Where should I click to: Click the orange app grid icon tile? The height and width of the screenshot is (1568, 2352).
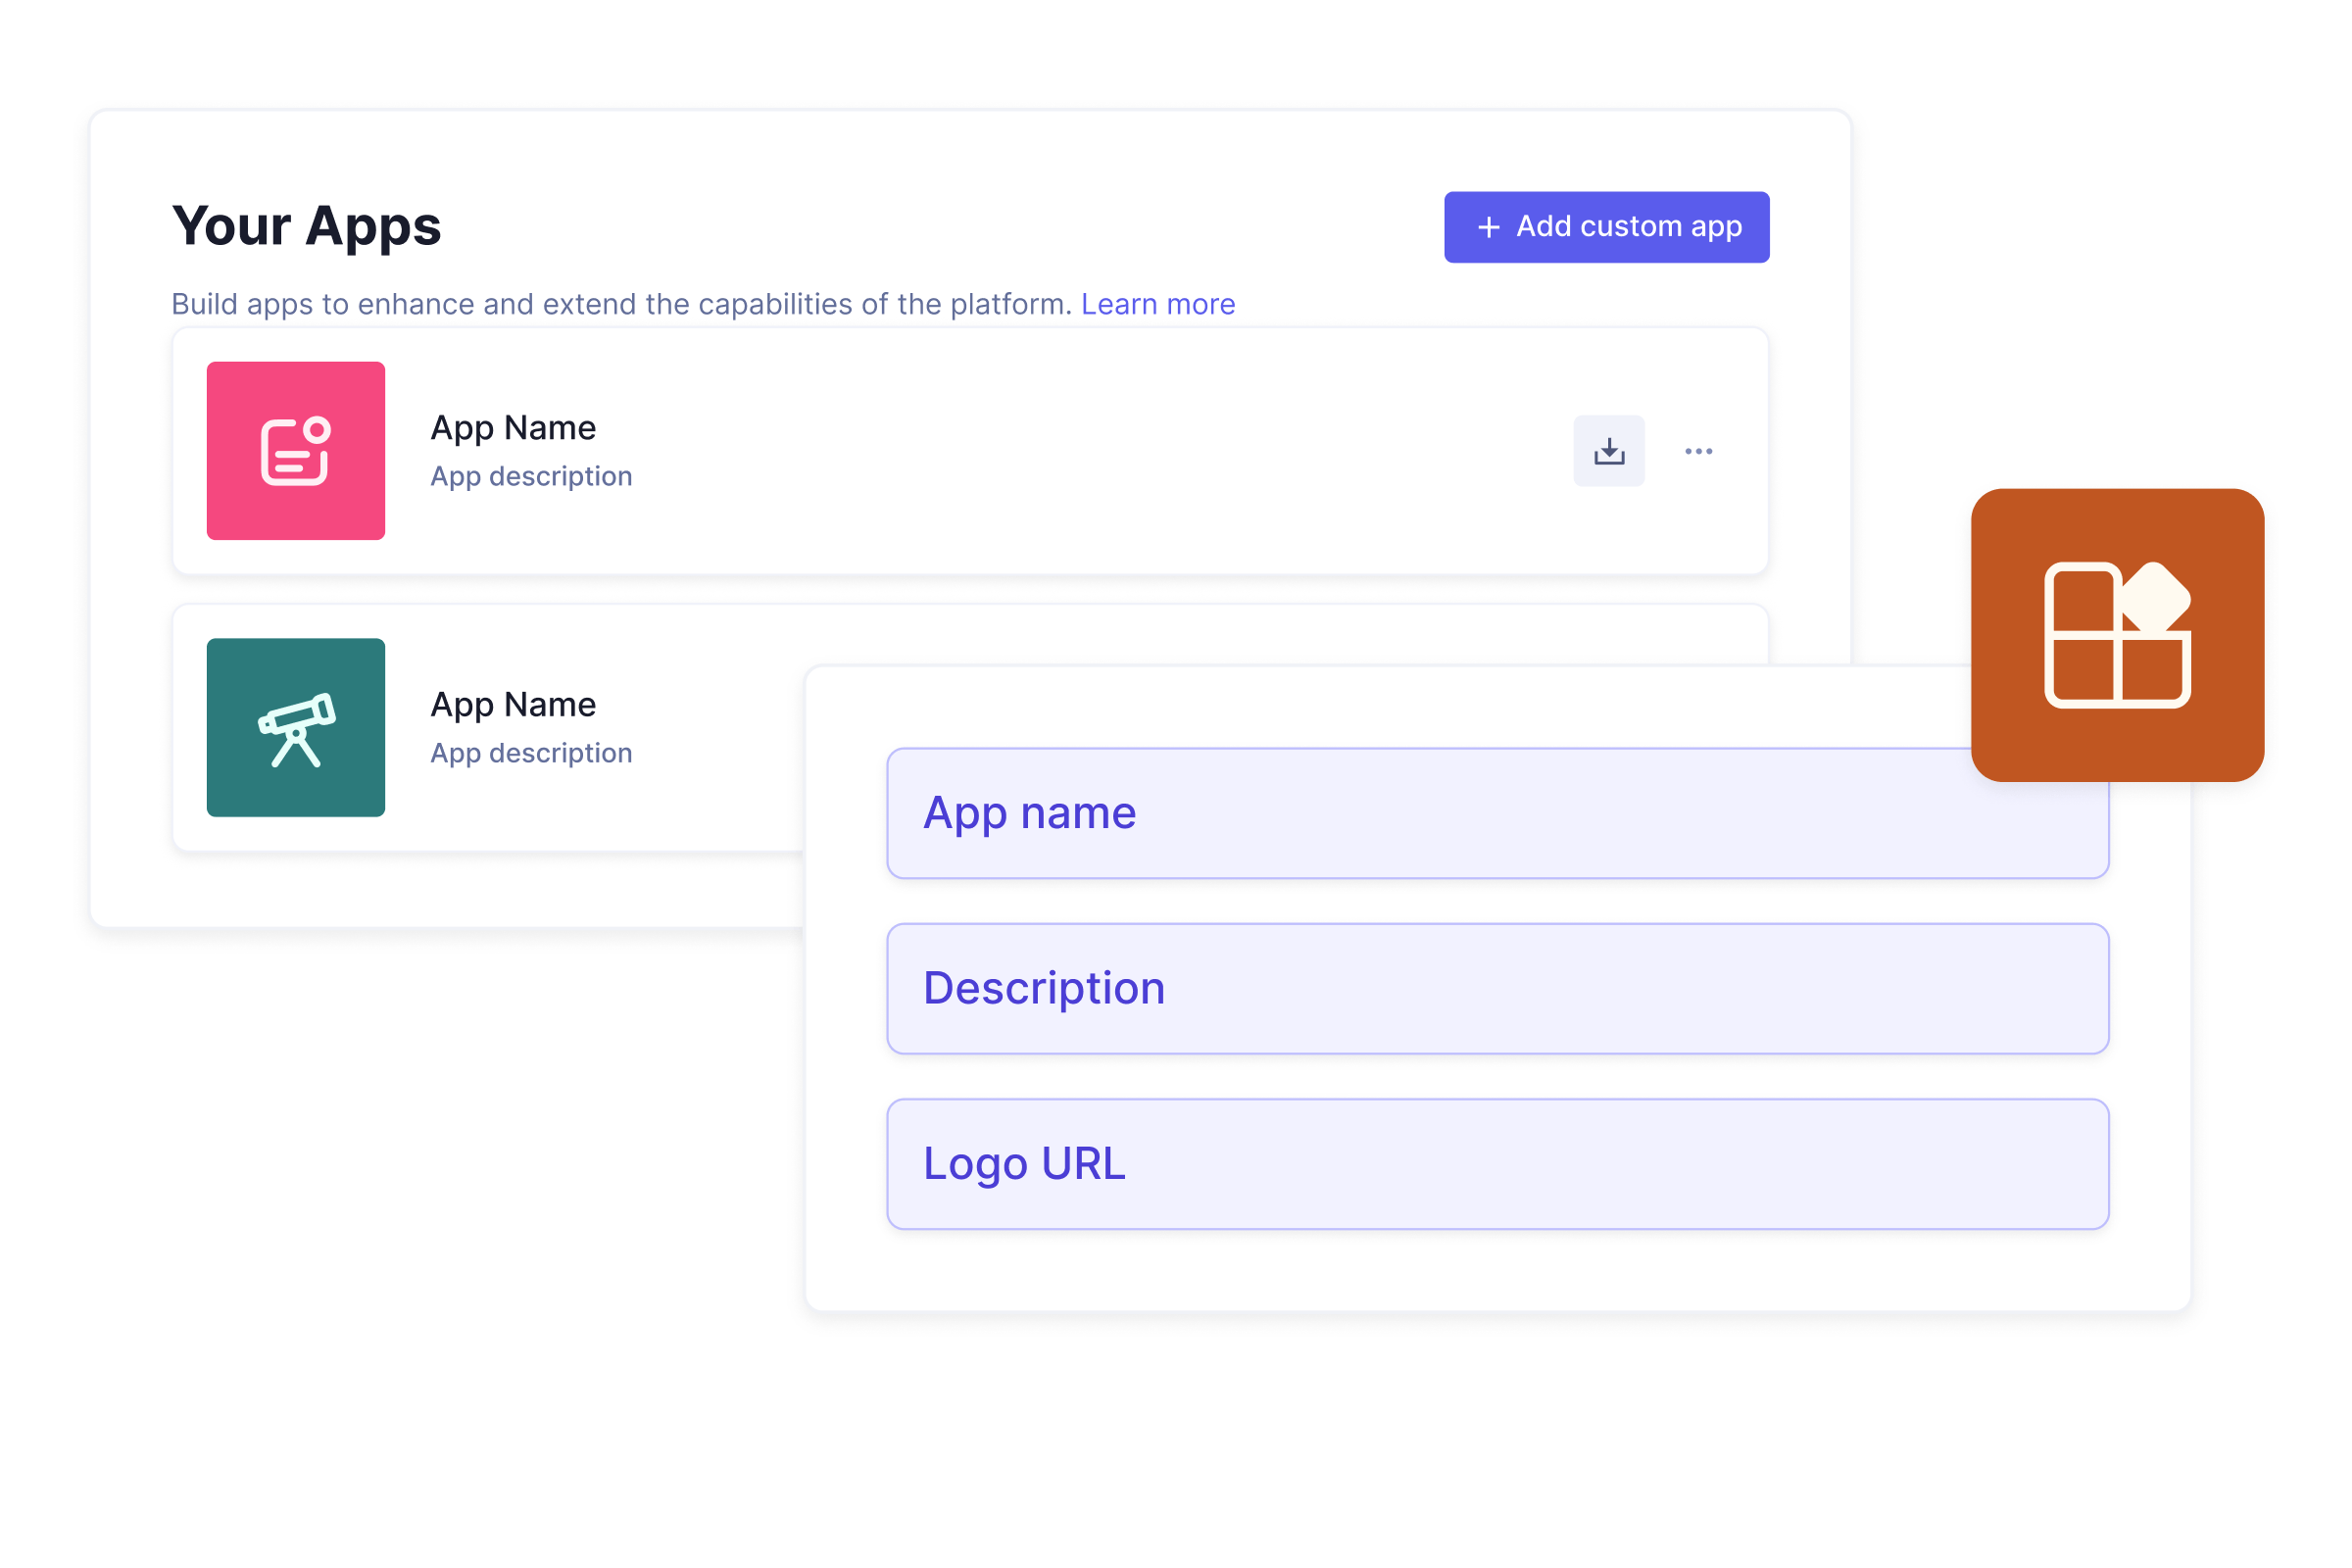pos(2117,635)
